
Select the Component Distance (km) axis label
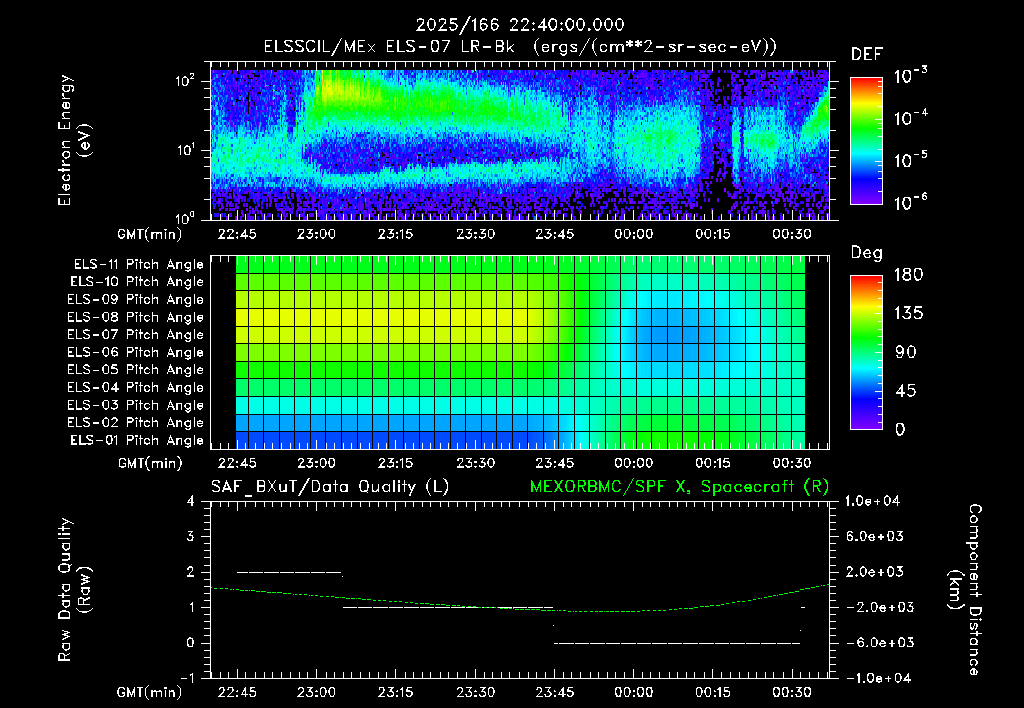tap(965, 590)
